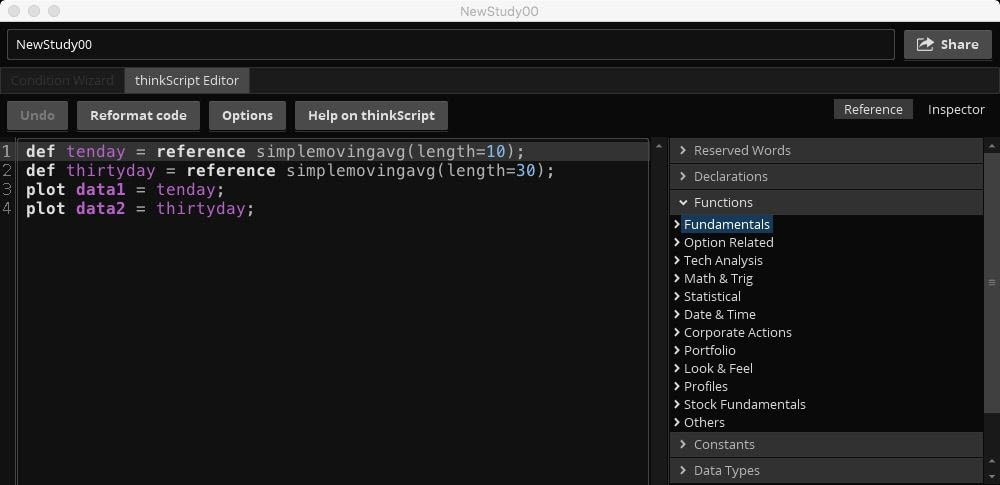Screen dimensions: 1000x485
Task: Select the Math & Trig tree label
Action: [718, 278]
